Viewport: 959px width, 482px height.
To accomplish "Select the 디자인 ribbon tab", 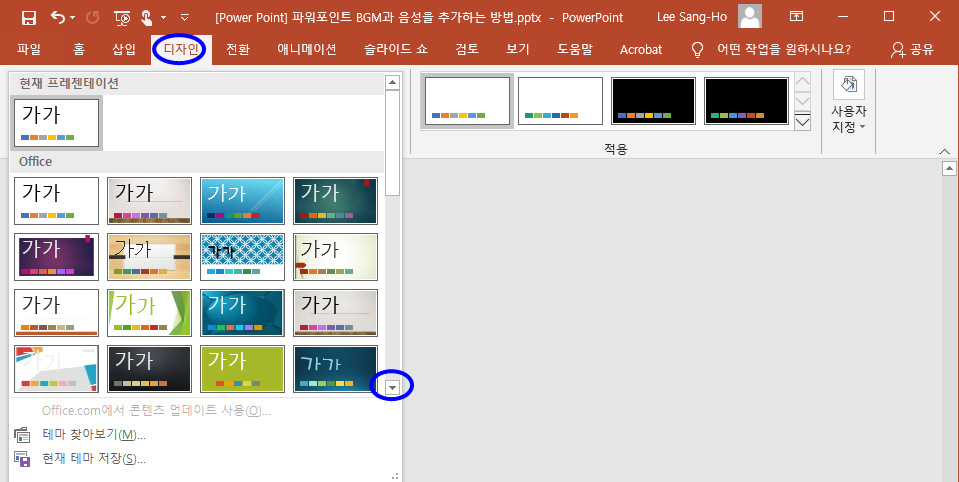I will coord(181,50).
